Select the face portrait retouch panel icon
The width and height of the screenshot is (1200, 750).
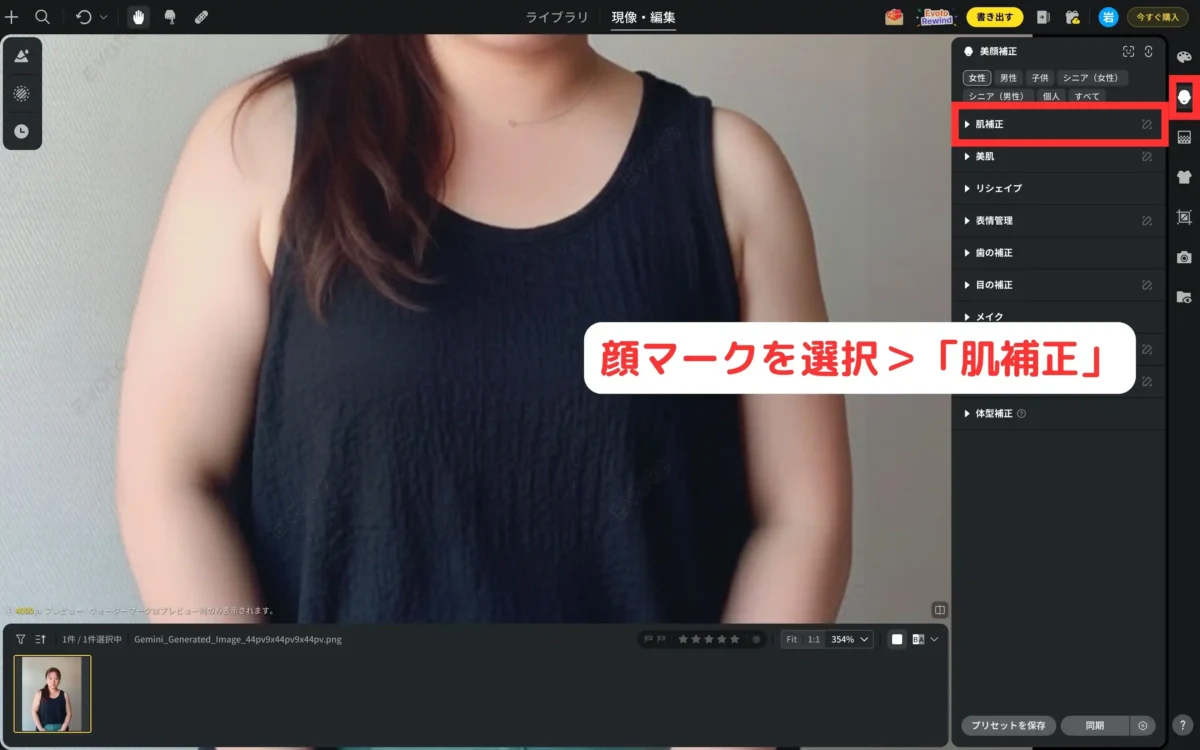(1184, 96)
